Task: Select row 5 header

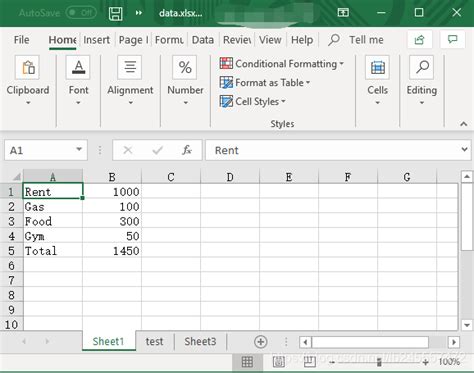Action: pos(11,251)
